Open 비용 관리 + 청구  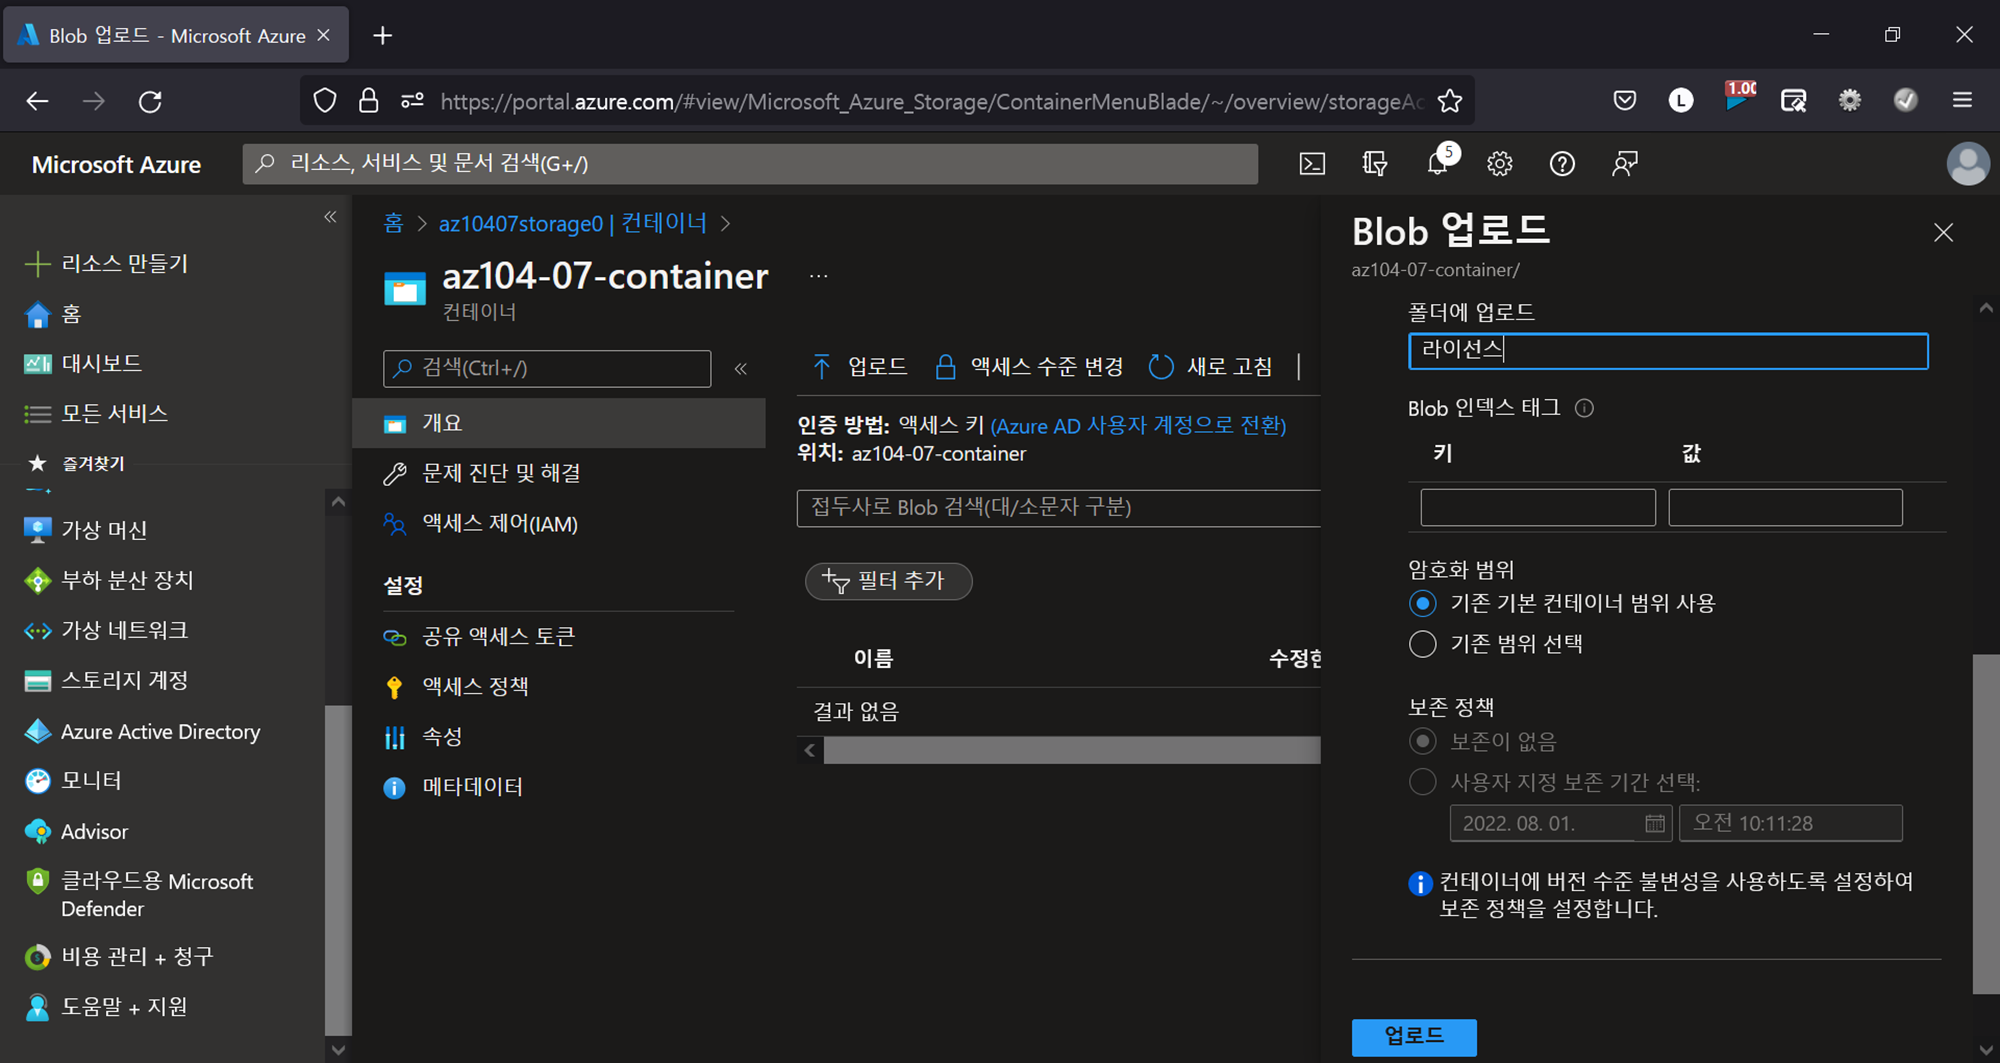118,957
